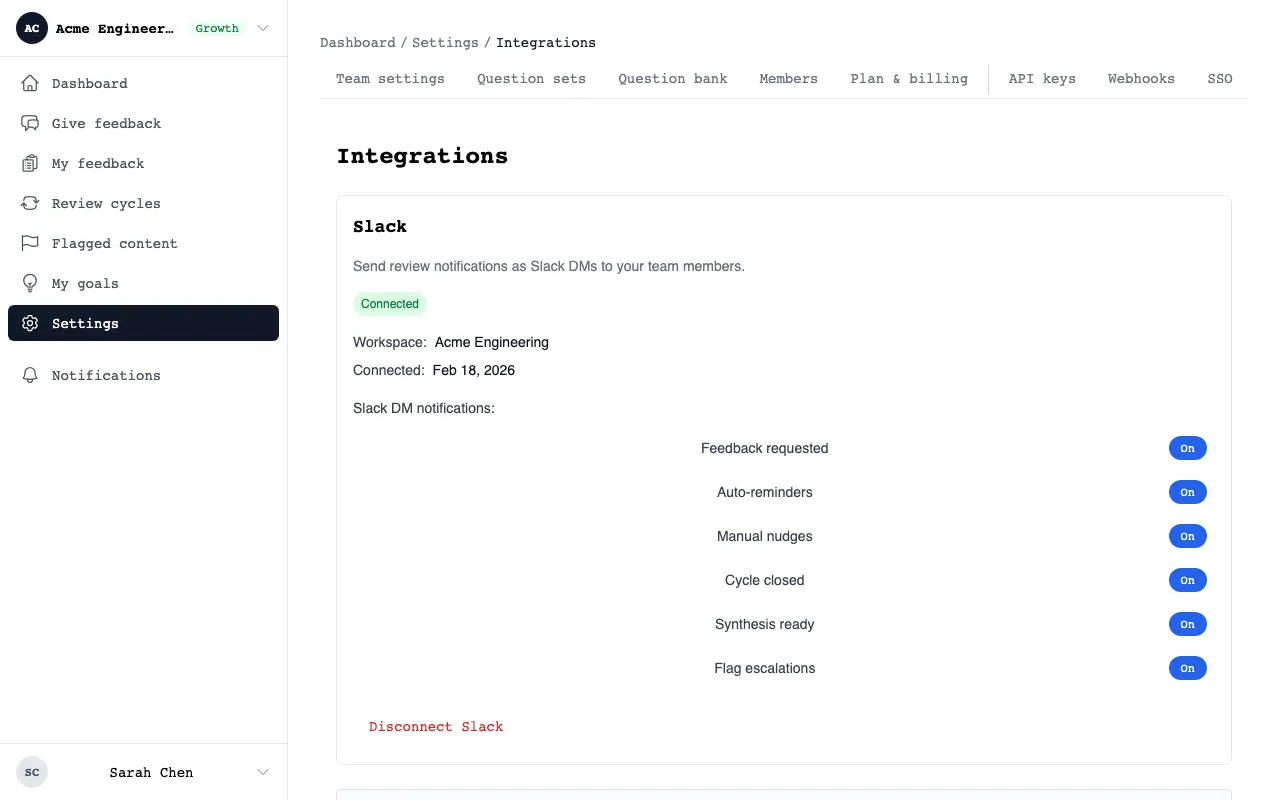Toggle the Flag escalations switch
1280x800 pixels.
pyautogui.click(x=1188, y=668)
